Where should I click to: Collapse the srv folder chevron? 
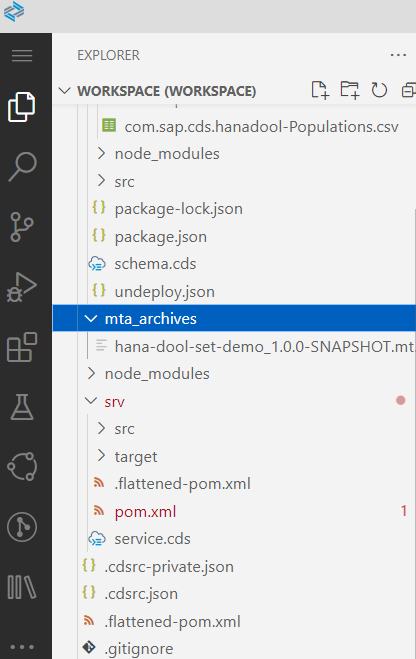pos(91,401)
